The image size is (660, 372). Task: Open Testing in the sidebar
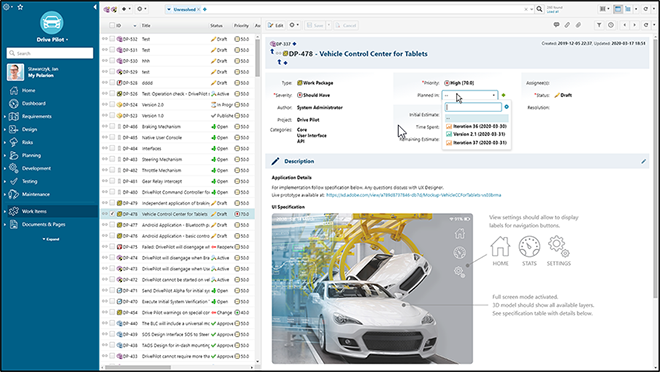point(29,181)
